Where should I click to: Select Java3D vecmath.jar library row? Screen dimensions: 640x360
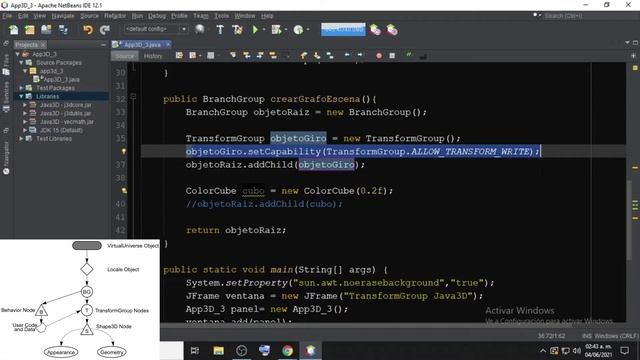(x=67, y=122)
